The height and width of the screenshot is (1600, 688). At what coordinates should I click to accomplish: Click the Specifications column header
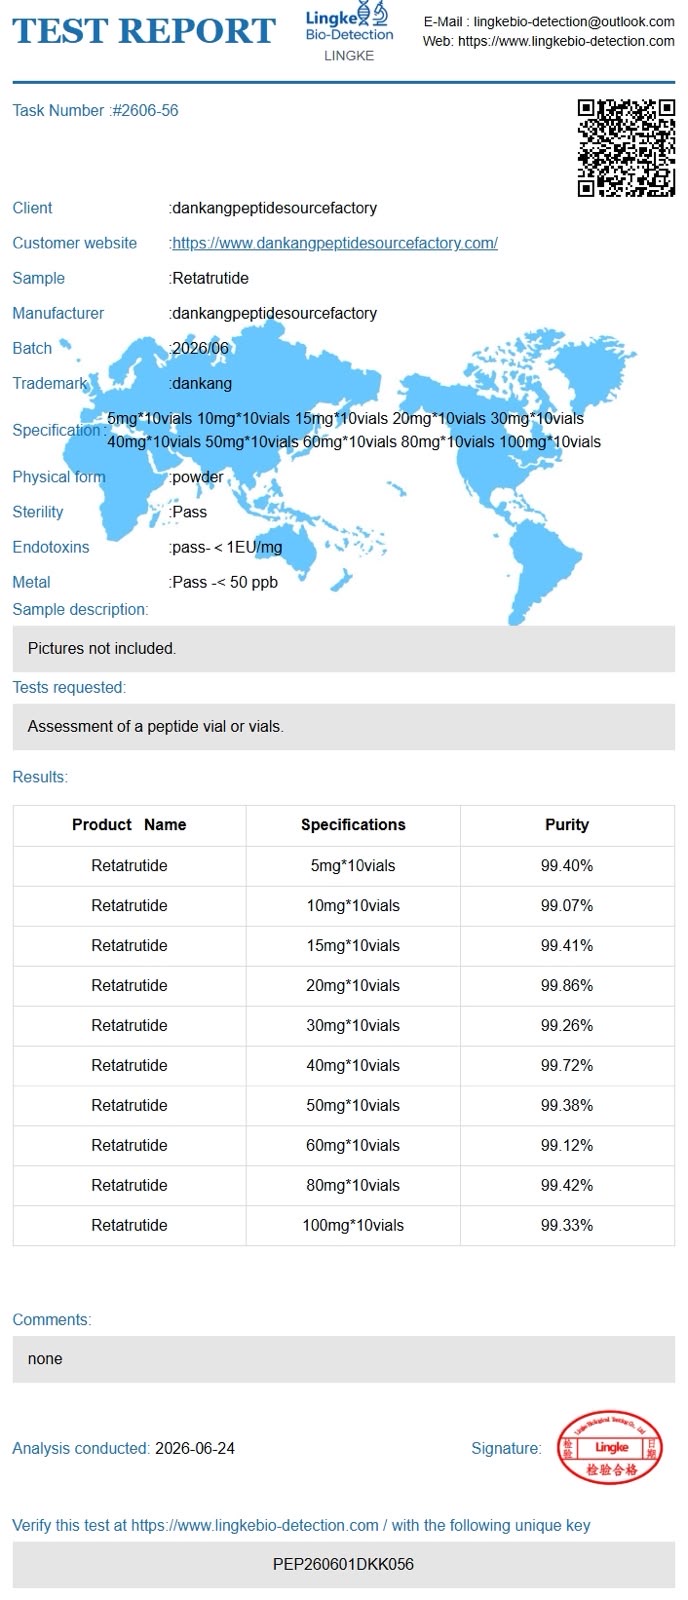click(x=353, y=825)
